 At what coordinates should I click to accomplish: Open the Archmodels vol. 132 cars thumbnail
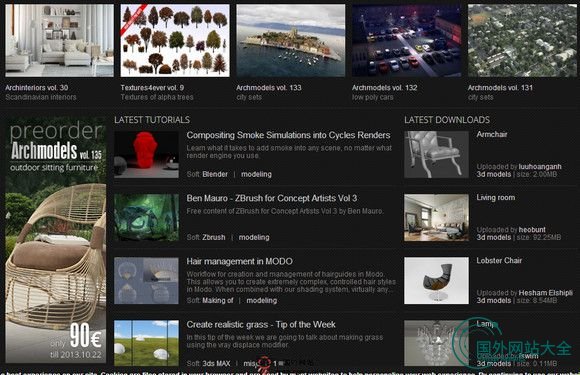click(x=407, y=40)
